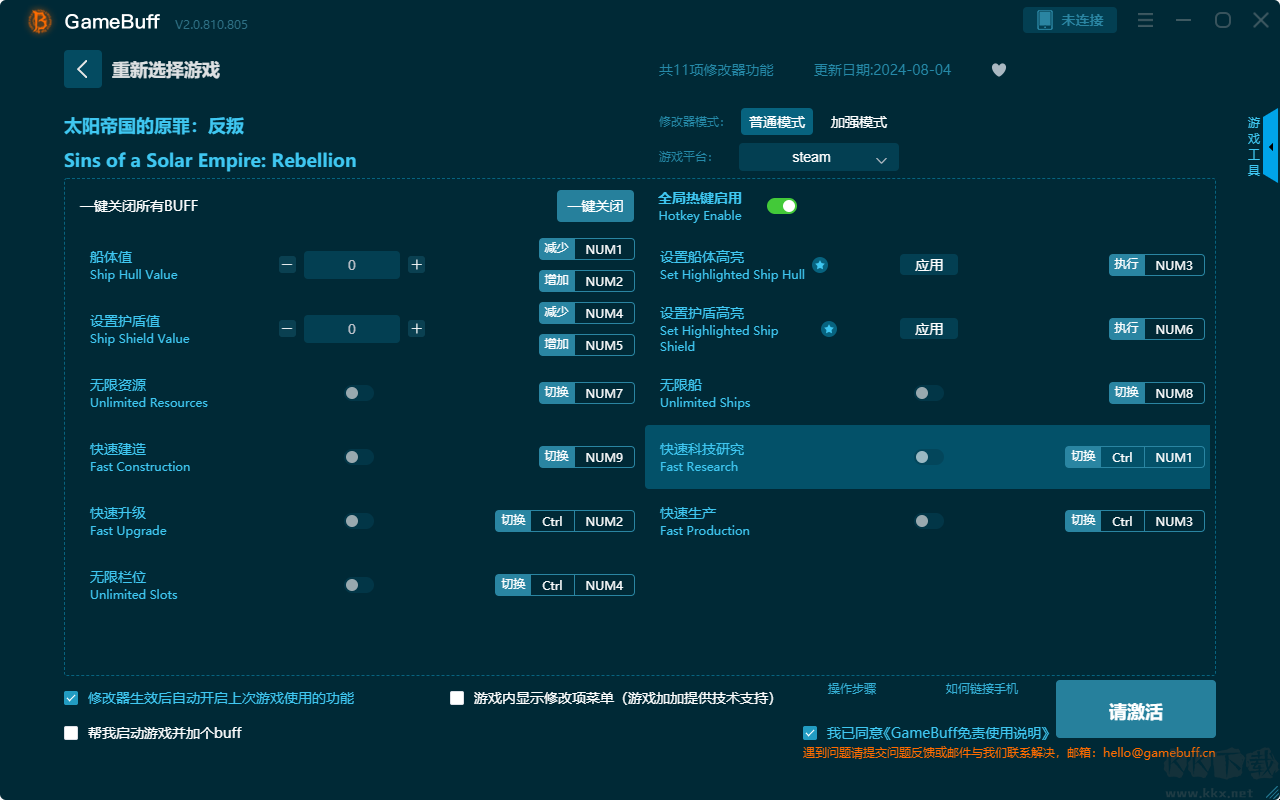Open how to link phone (如何链接手机) link
The image size is (1280, 800).
pyautogui.click(x=982, y=689)
